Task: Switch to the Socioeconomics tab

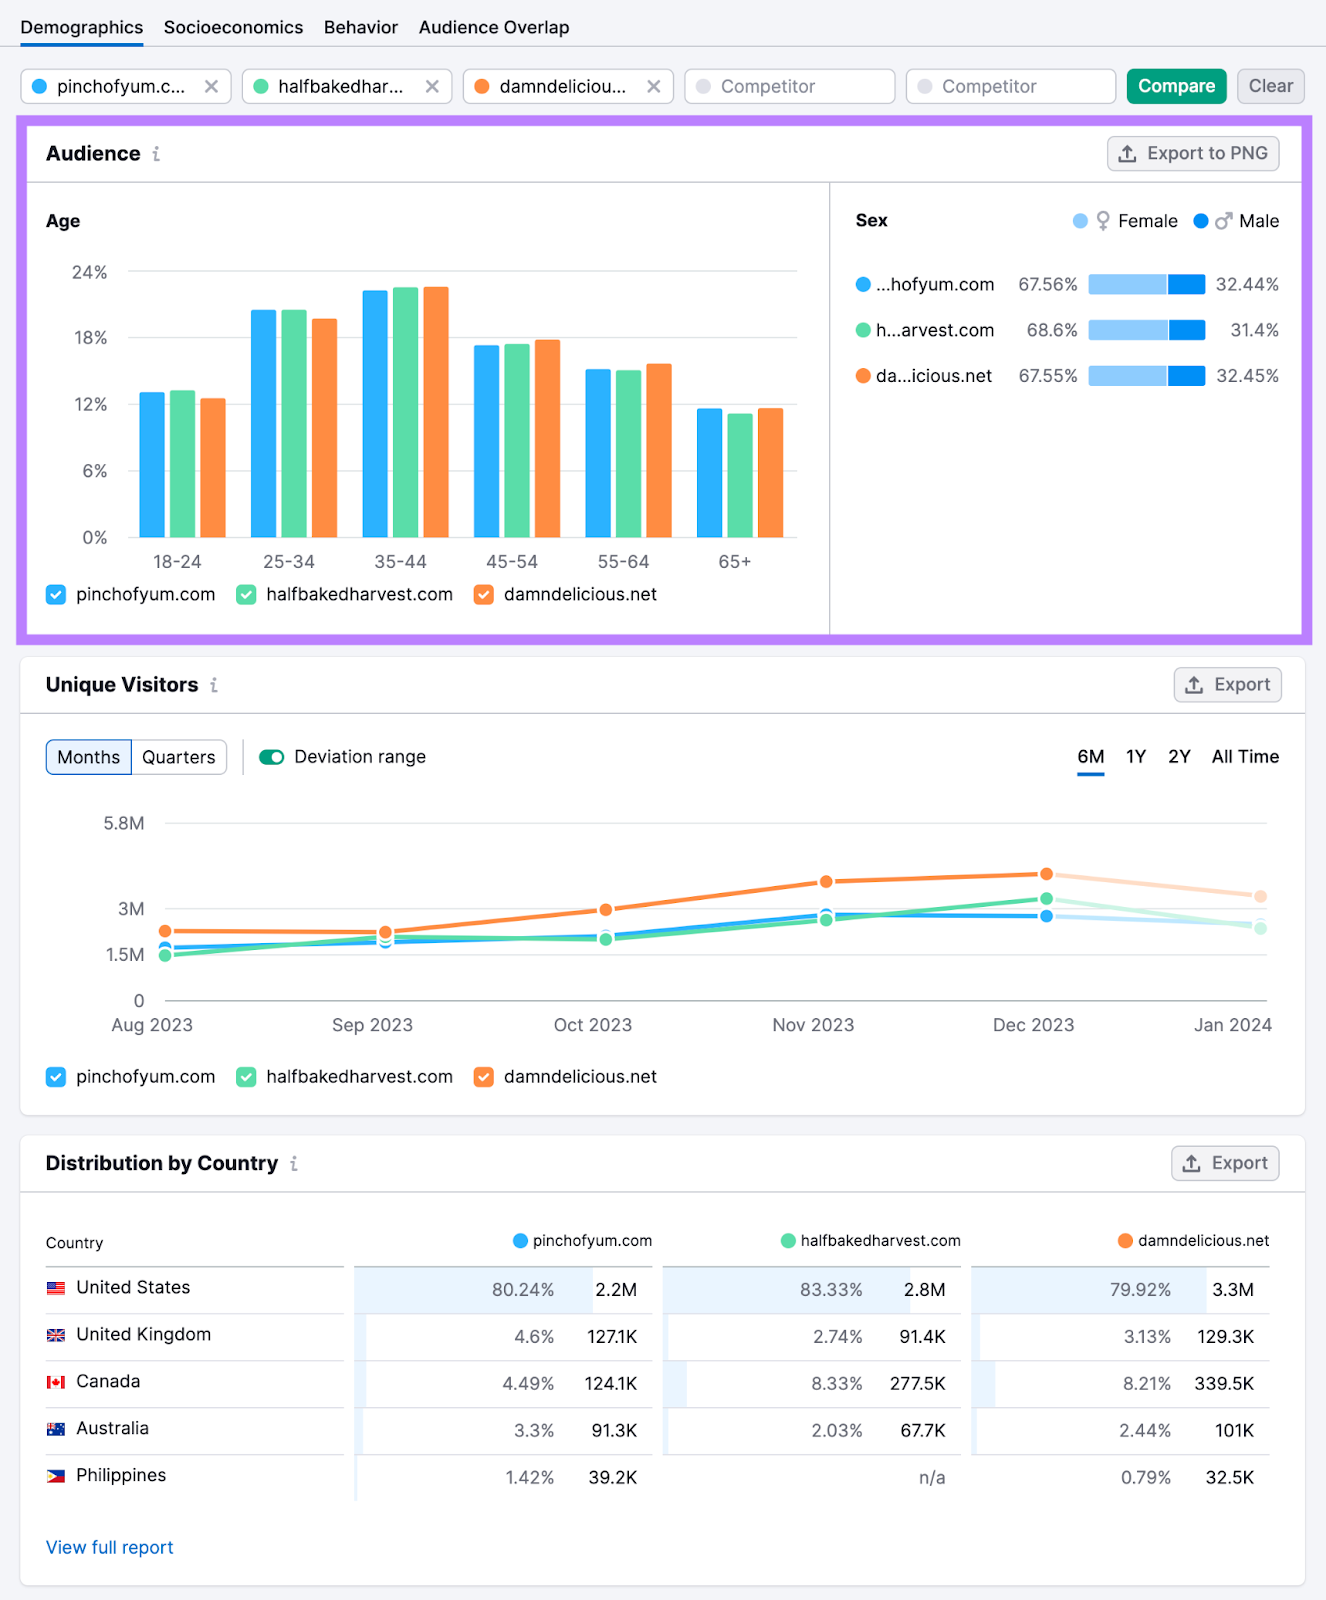Action: [233, 27]
